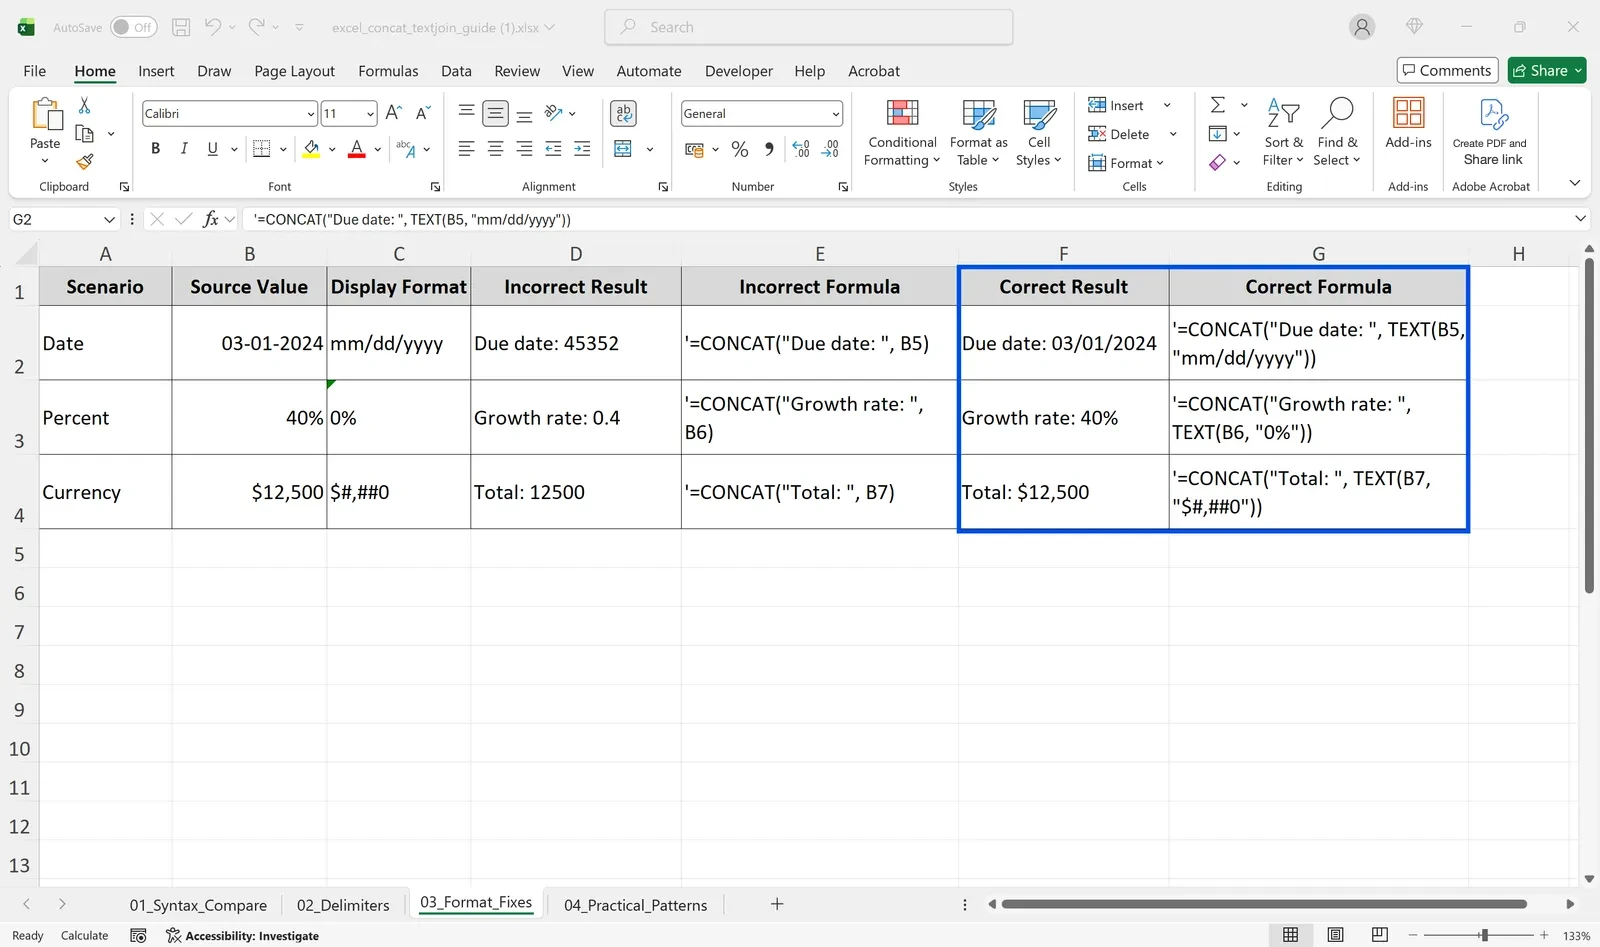Open the Add-ins icon
Viewport: 1600px width, 947px height.
1408,124
